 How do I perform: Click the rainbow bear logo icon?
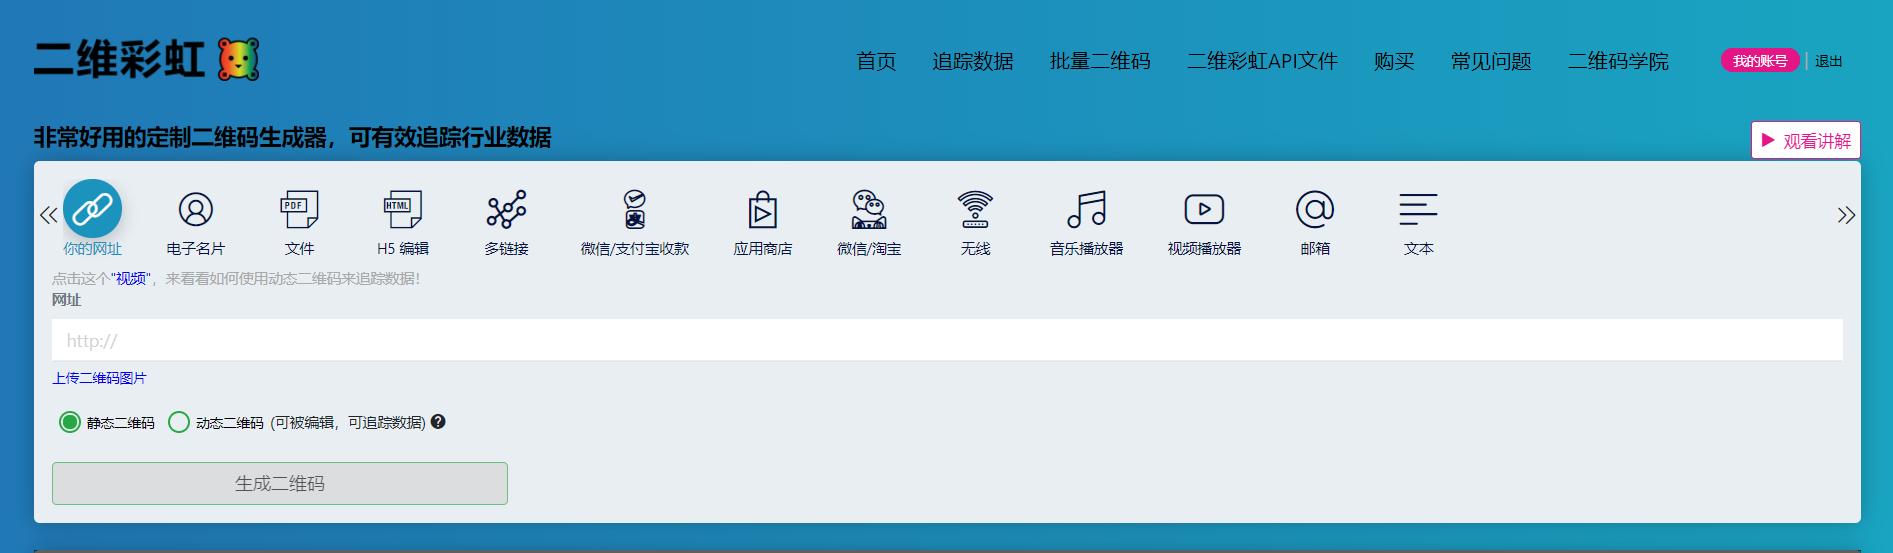point(238,60)
